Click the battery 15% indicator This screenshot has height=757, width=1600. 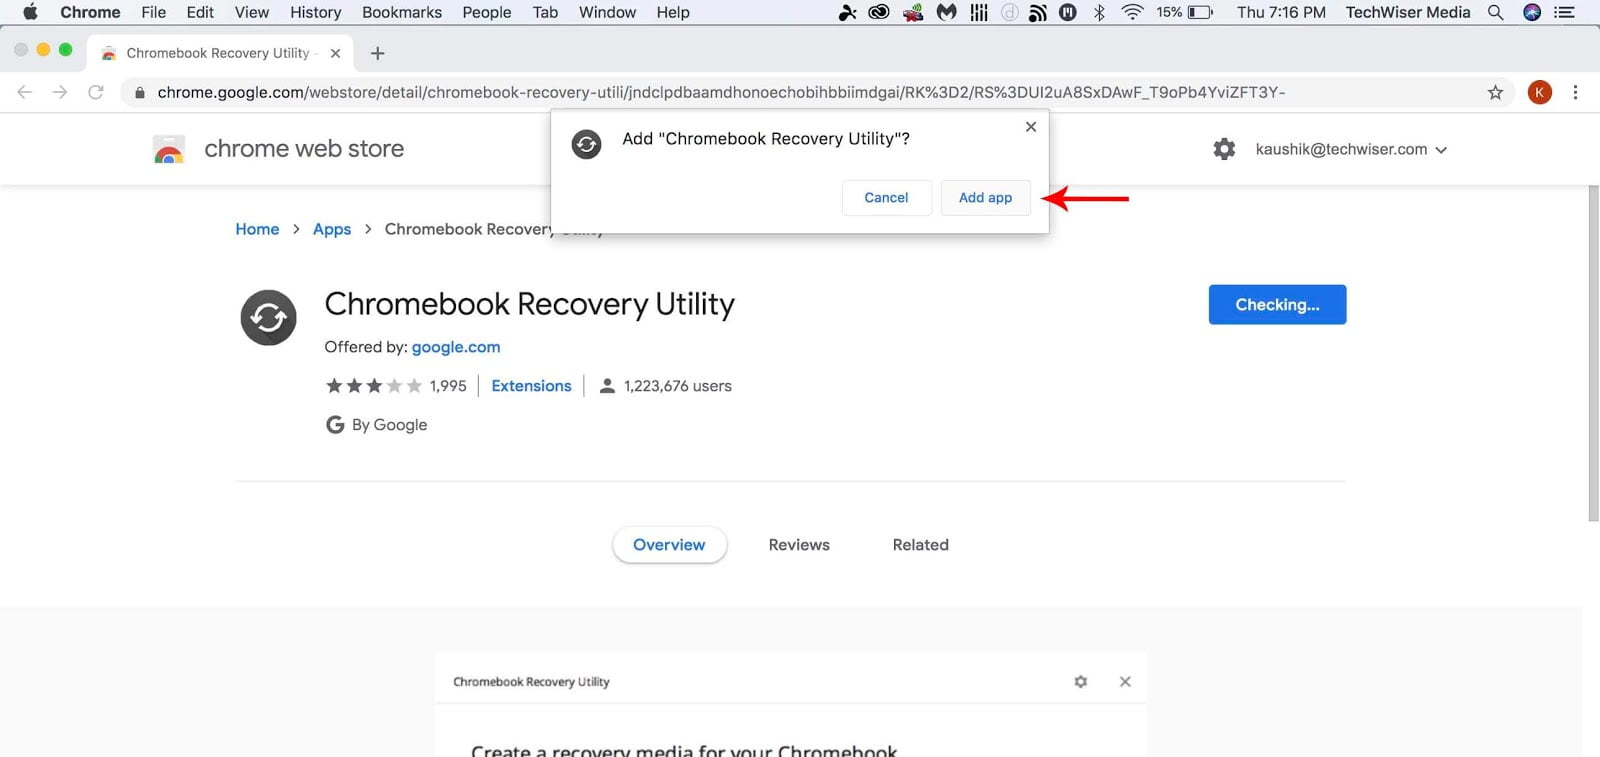tap(1185, 12)
